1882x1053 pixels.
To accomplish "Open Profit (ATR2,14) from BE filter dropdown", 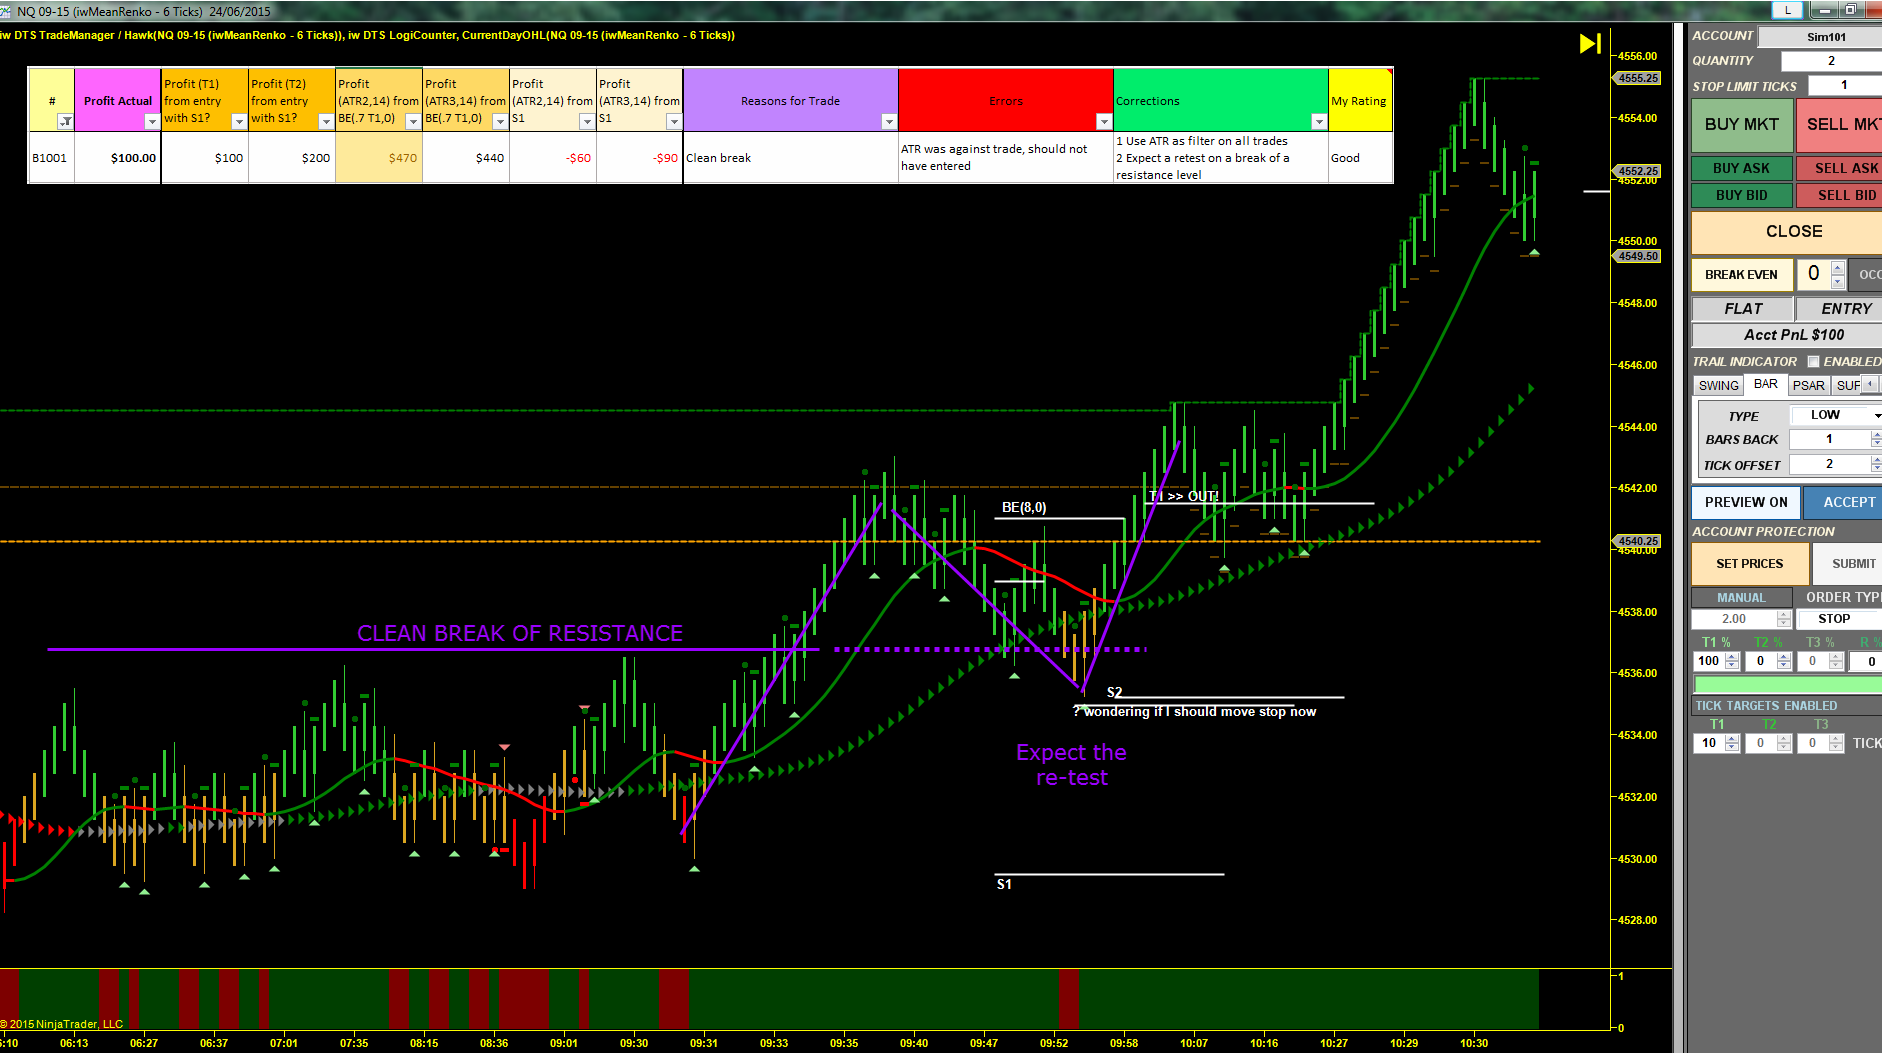I will [413, 121].
